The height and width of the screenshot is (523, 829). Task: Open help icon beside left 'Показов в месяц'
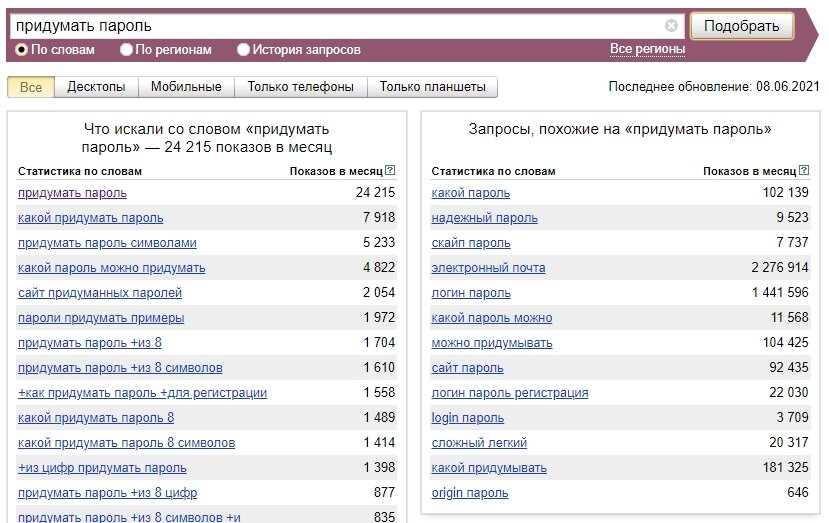390,170
